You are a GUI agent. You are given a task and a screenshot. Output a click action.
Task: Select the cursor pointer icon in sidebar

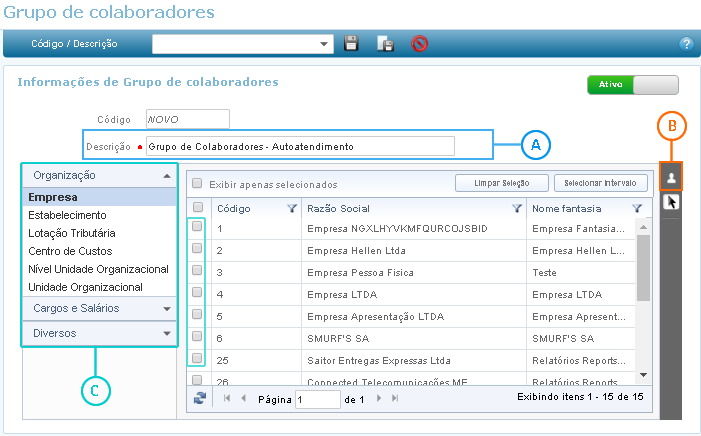(x=672, y=202)
